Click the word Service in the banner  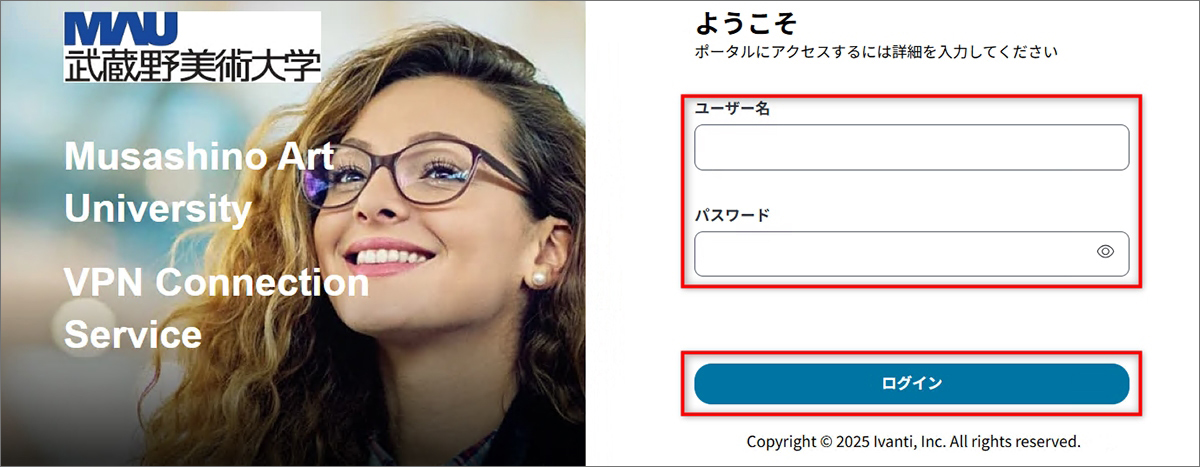[133, 334]
